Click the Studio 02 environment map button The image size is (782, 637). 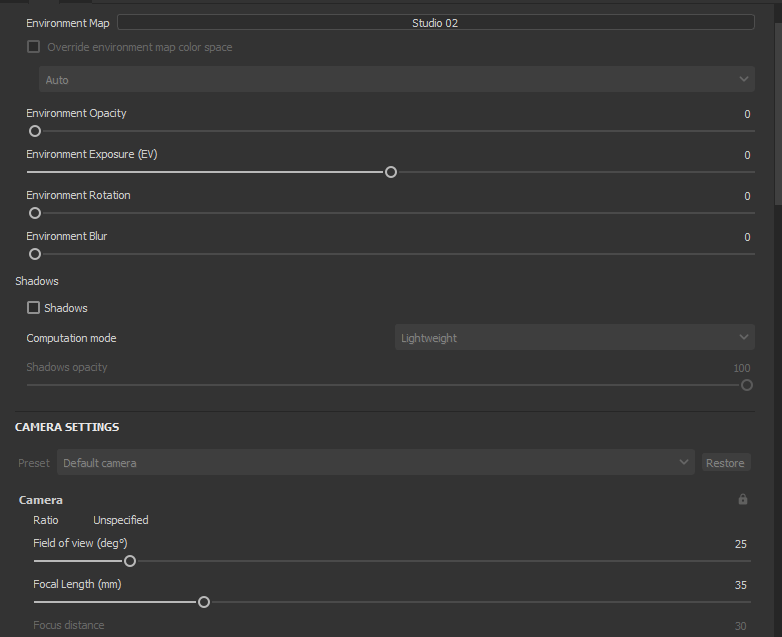tap(435, 22)
